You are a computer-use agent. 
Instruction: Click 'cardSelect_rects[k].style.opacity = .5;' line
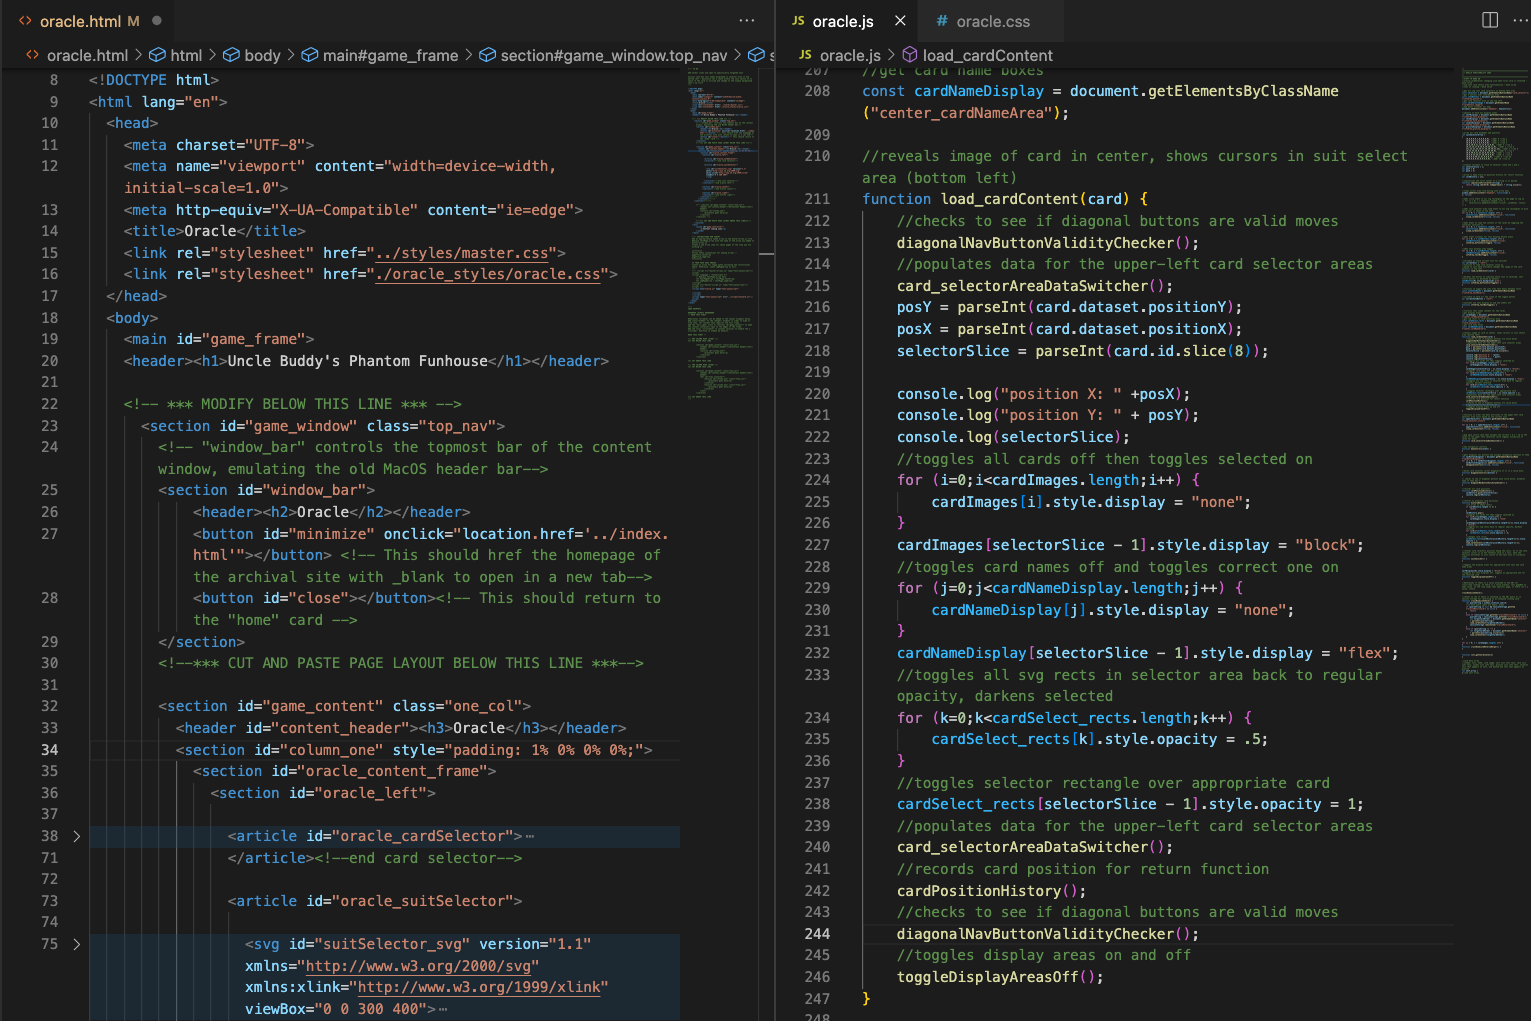(x=1100, y=739)
